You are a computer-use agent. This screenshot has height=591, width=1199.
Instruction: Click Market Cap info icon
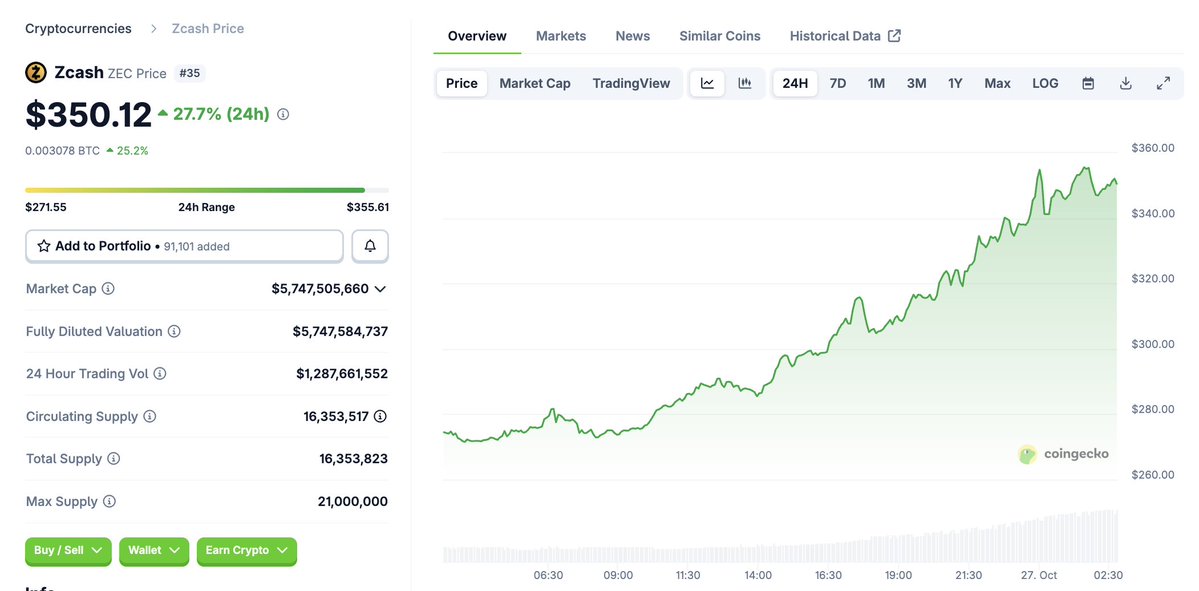pyautogui.click(x=108, y=289)
